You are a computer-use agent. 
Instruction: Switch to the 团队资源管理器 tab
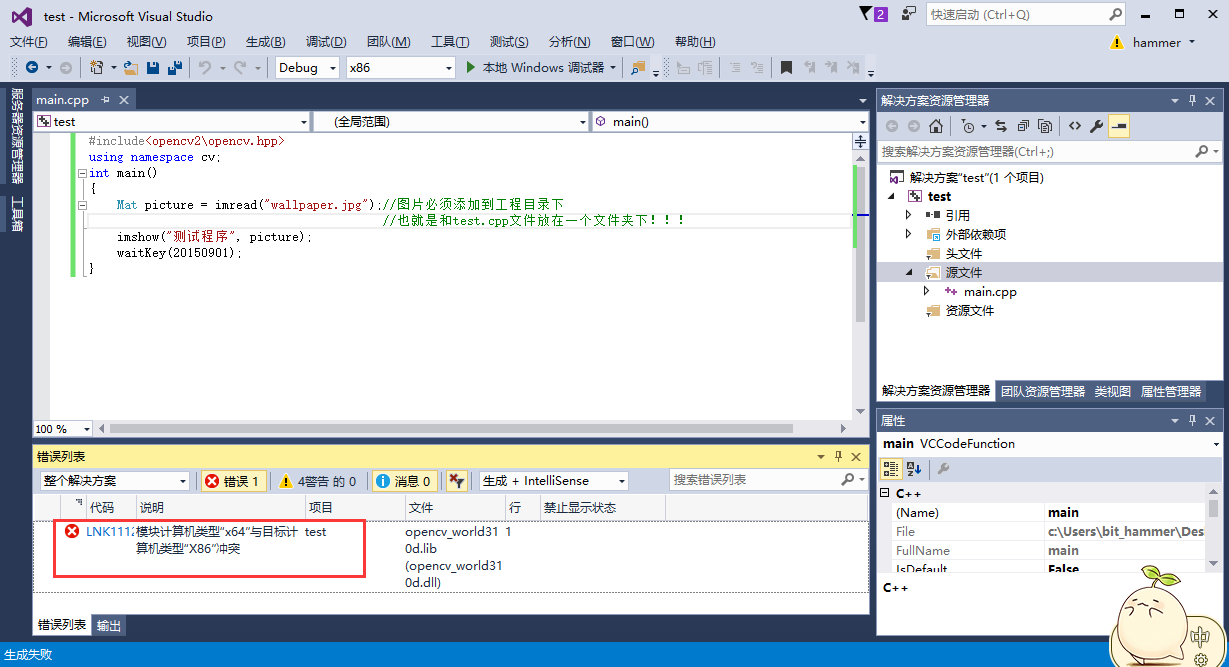[x=1042, y=391]
